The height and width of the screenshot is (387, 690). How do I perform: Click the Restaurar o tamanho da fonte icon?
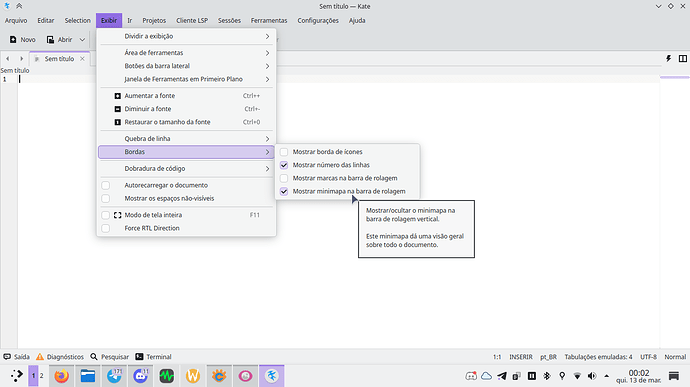[117, 122]
